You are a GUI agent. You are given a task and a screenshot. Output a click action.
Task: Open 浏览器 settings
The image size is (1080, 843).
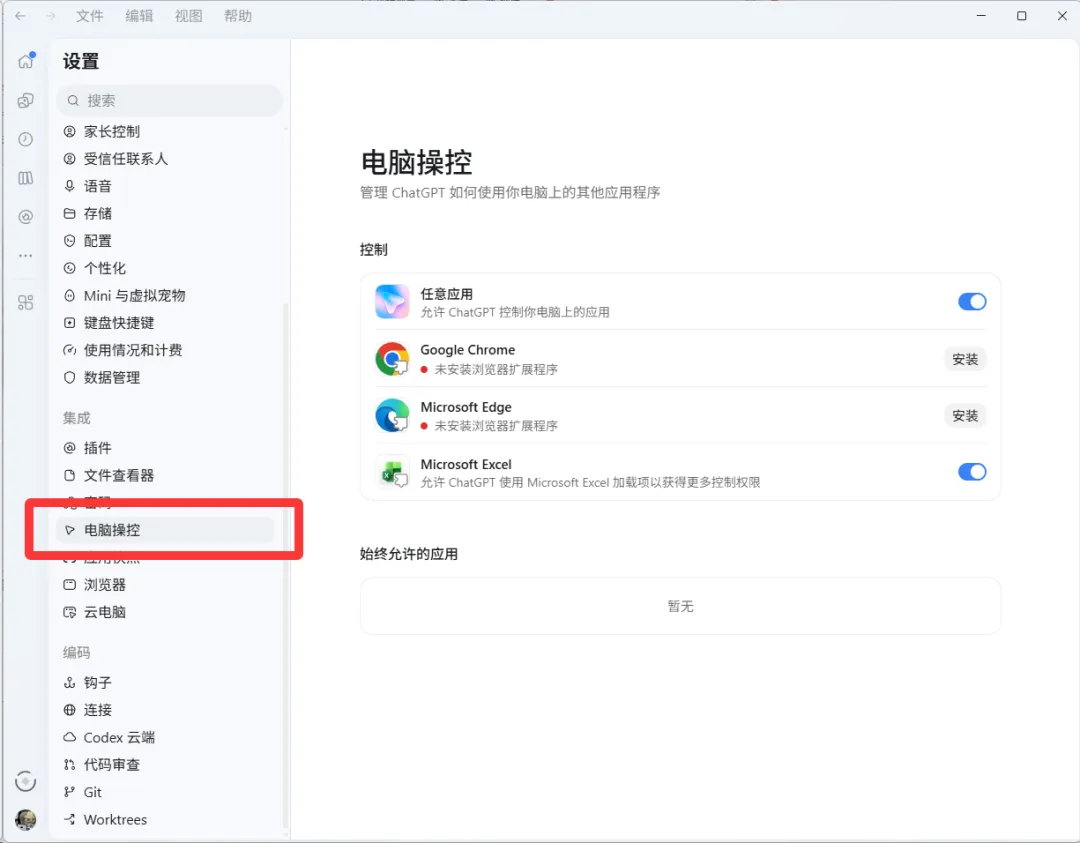click(x=165, y=585)
